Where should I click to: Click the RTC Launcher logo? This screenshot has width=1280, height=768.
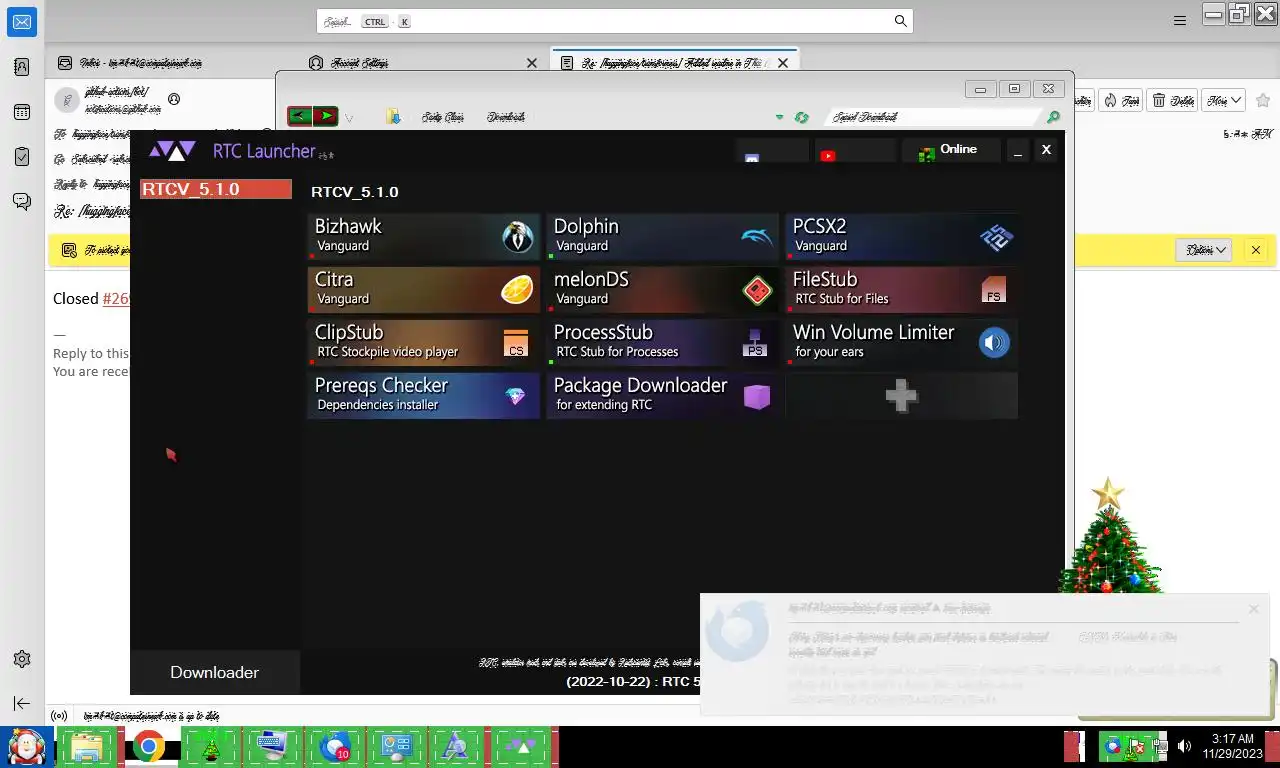172,151
